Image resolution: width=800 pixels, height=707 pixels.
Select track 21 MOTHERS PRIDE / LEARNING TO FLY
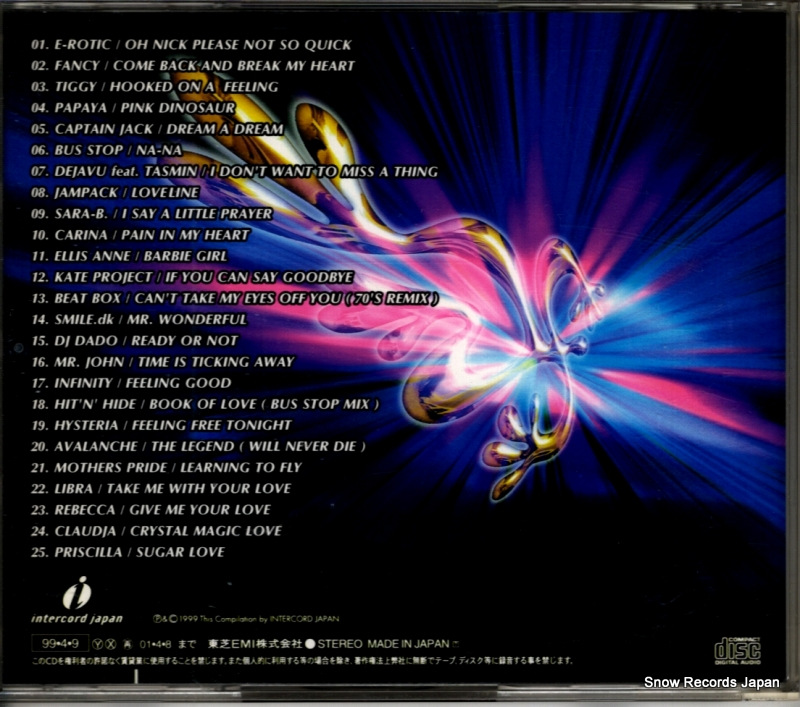pos(166,468)
